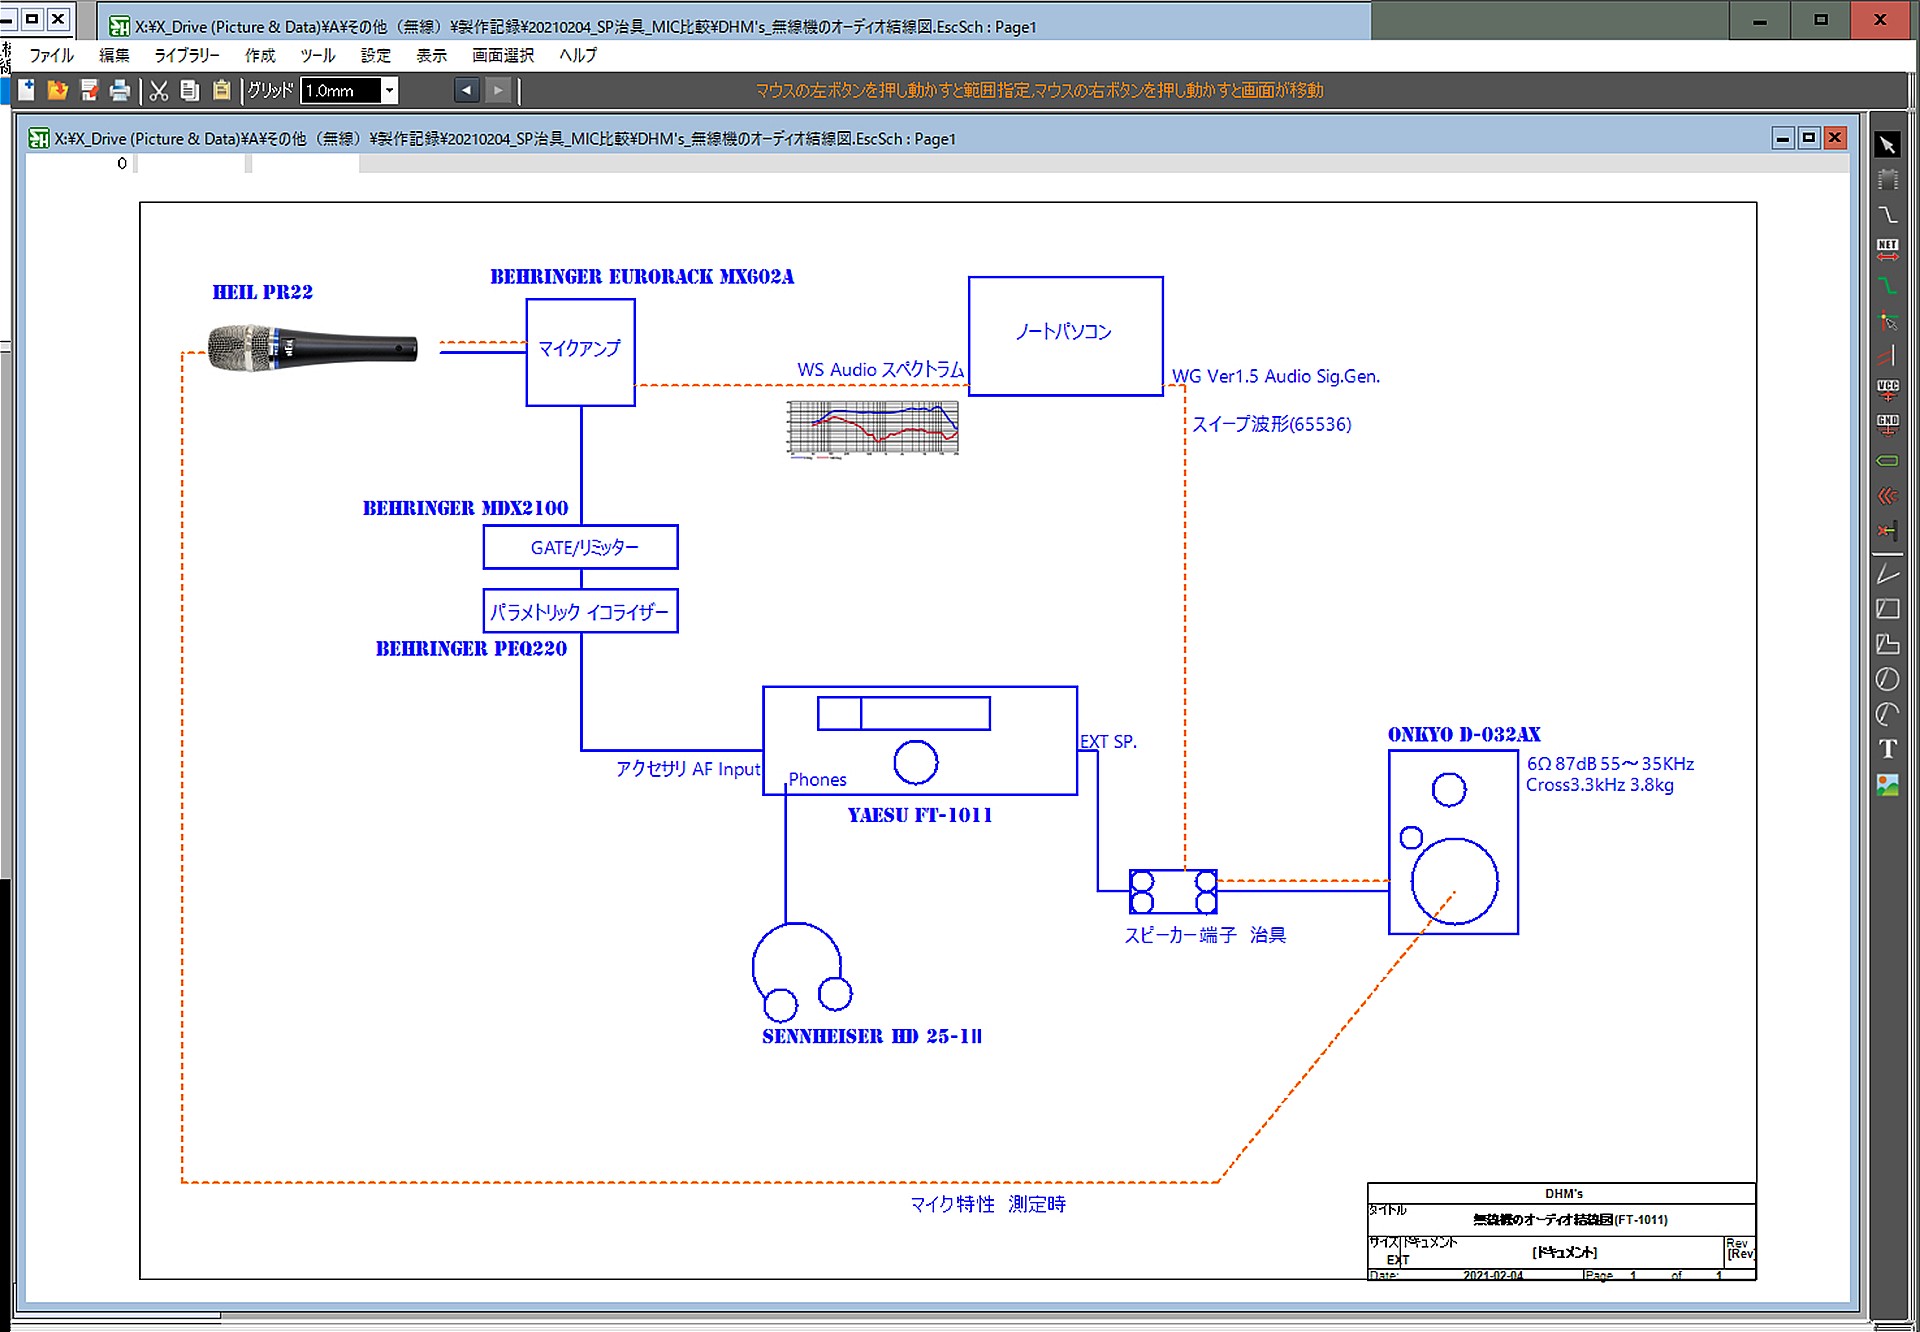Screen dimensions: 1920x1332
Task: Click the EXT SP. label
Action: coord(1108,742)
